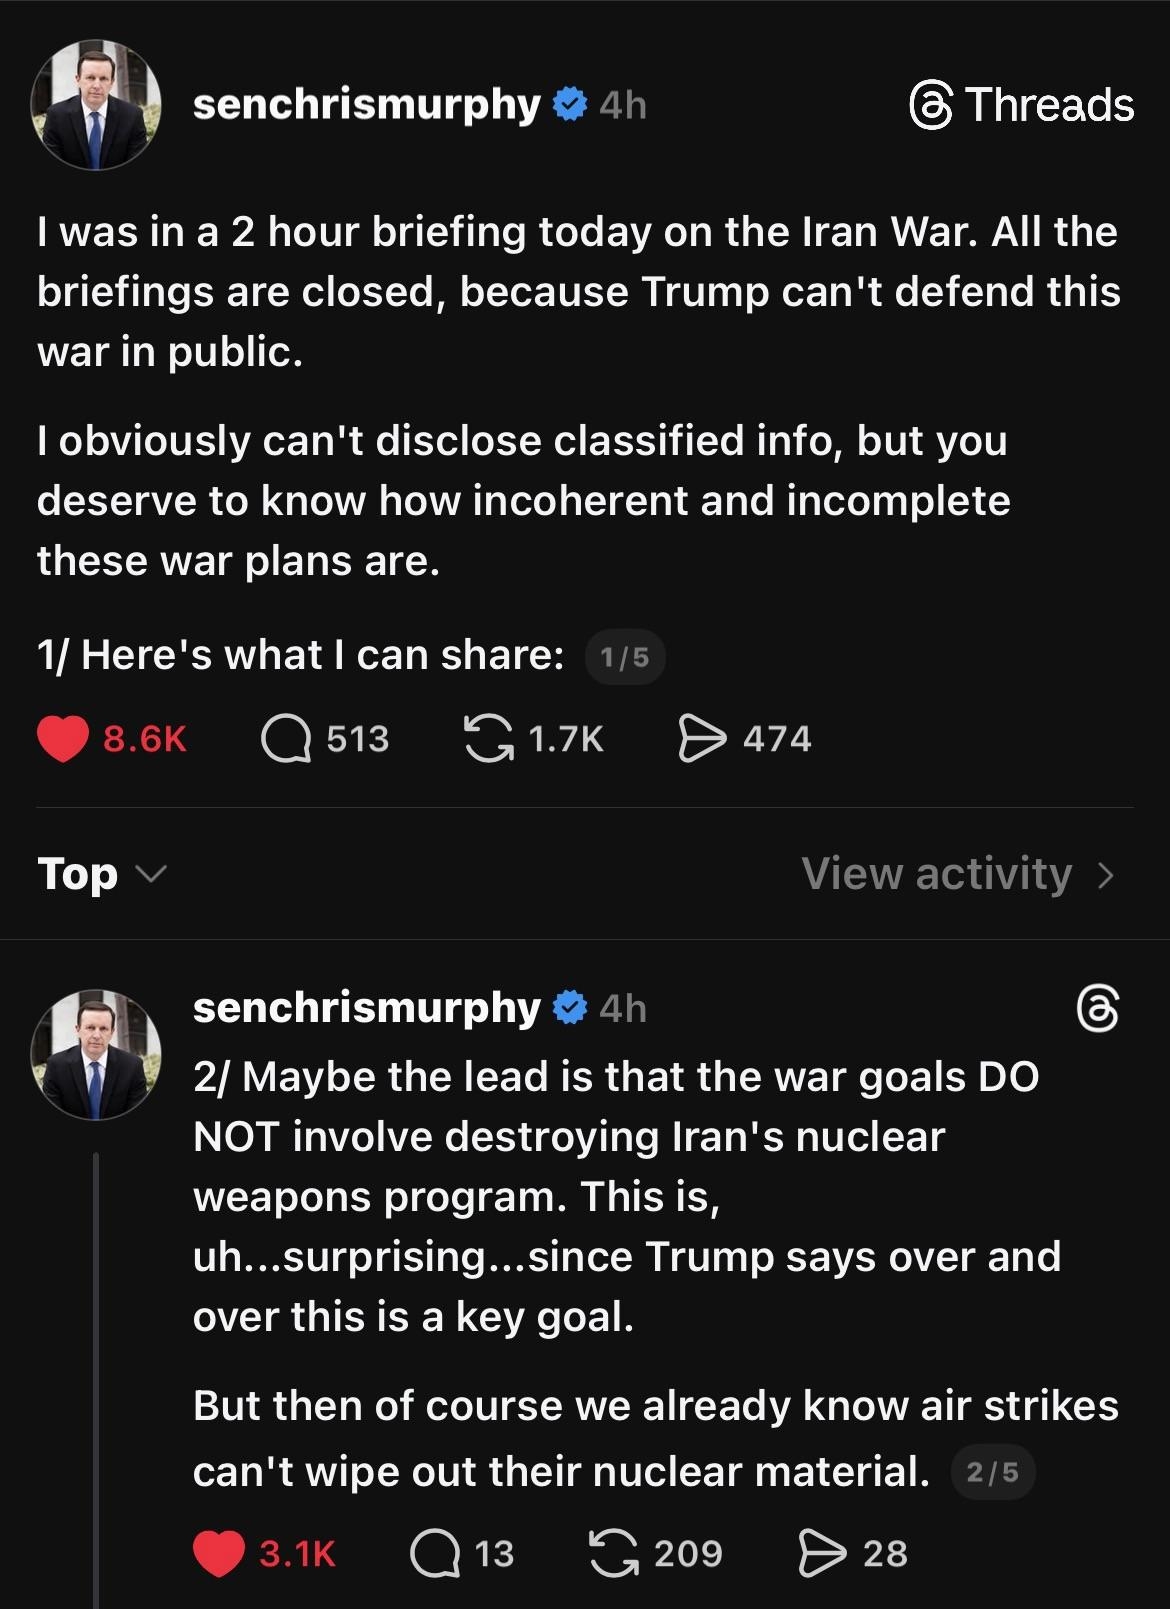Like the first post with the heart

[63, 739]
